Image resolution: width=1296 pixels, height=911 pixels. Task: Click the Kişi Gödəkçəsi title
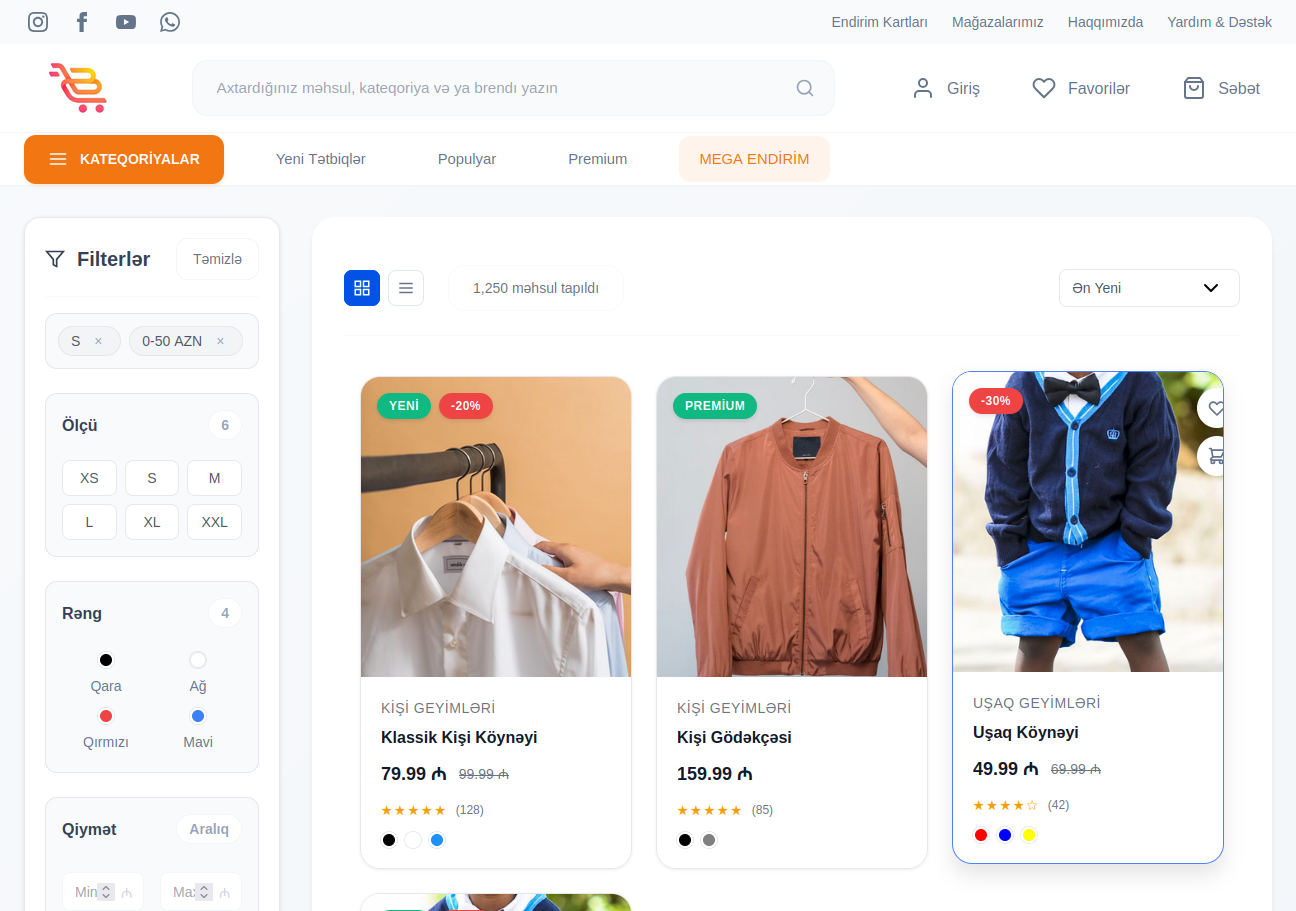coord(734,737)
